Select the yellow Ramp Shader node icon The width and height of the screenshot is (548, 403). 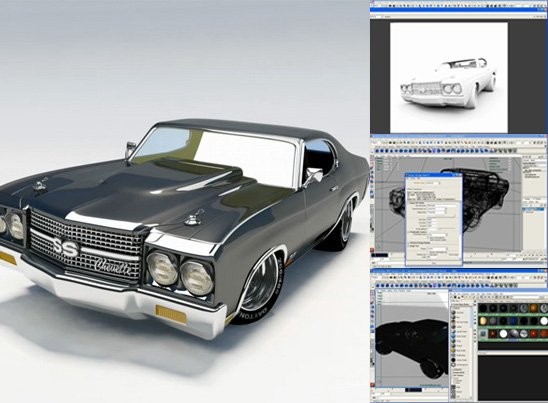tap(453, 350)
